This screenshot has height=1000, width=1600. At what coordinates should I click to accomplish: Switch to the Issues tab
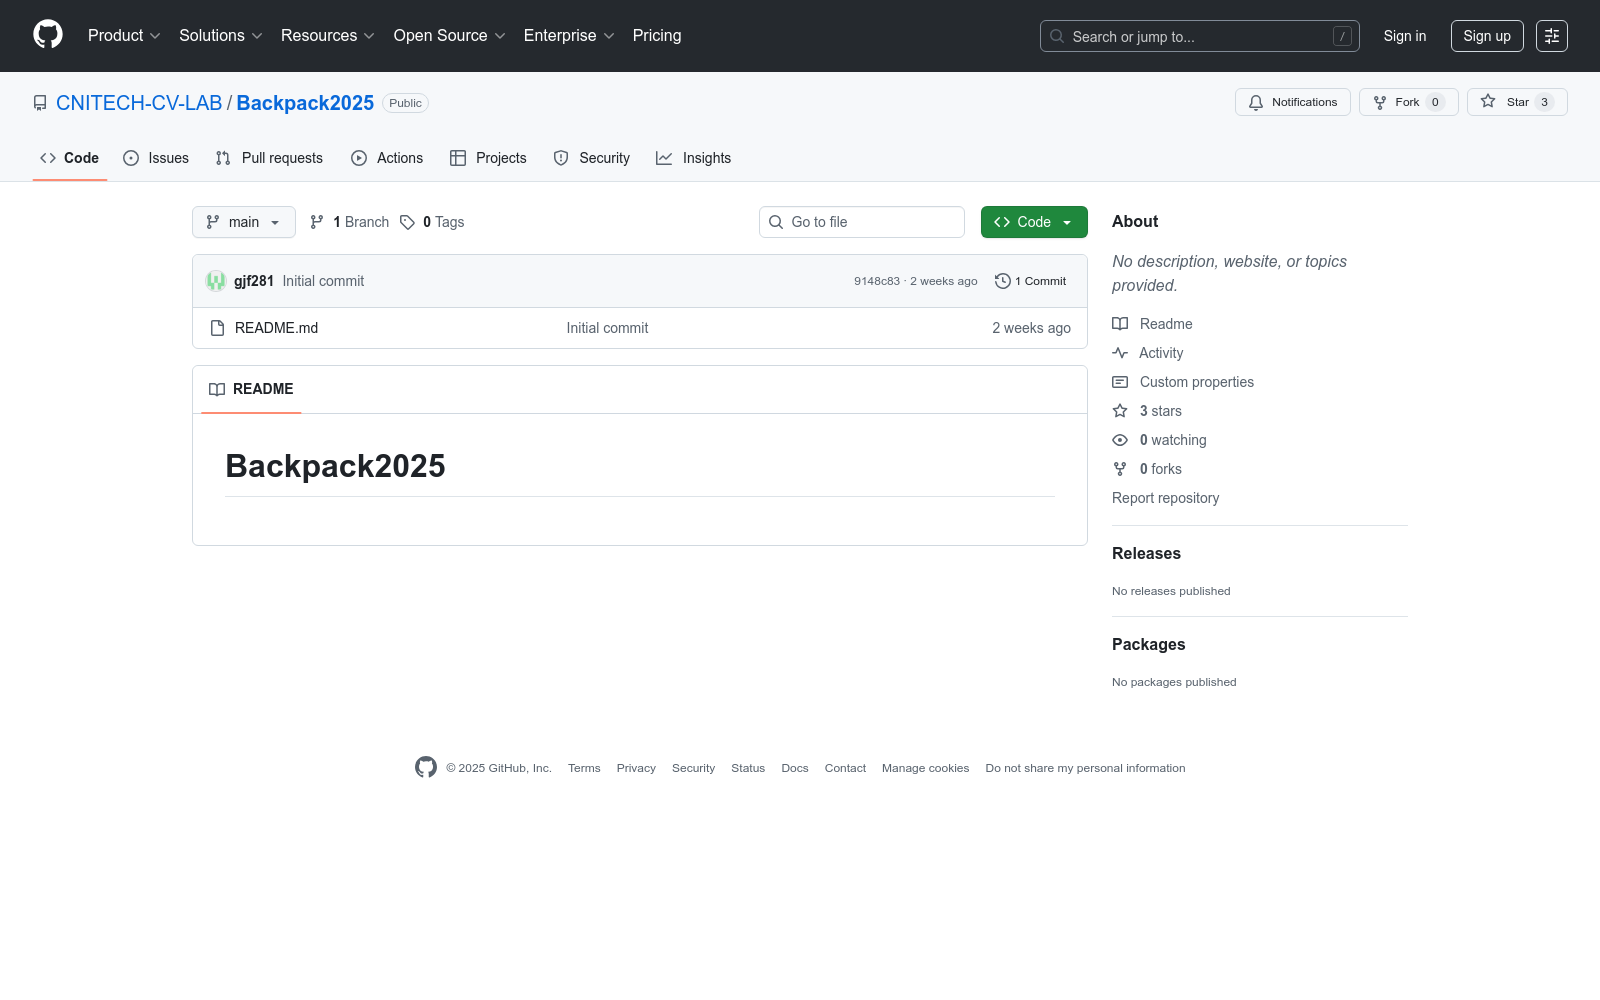coord(156,158)
